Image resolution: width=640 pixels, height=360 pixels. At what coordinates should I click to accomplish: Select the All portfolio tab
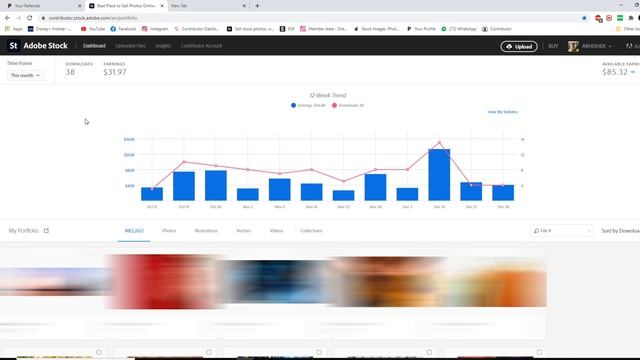click(134, 231)
